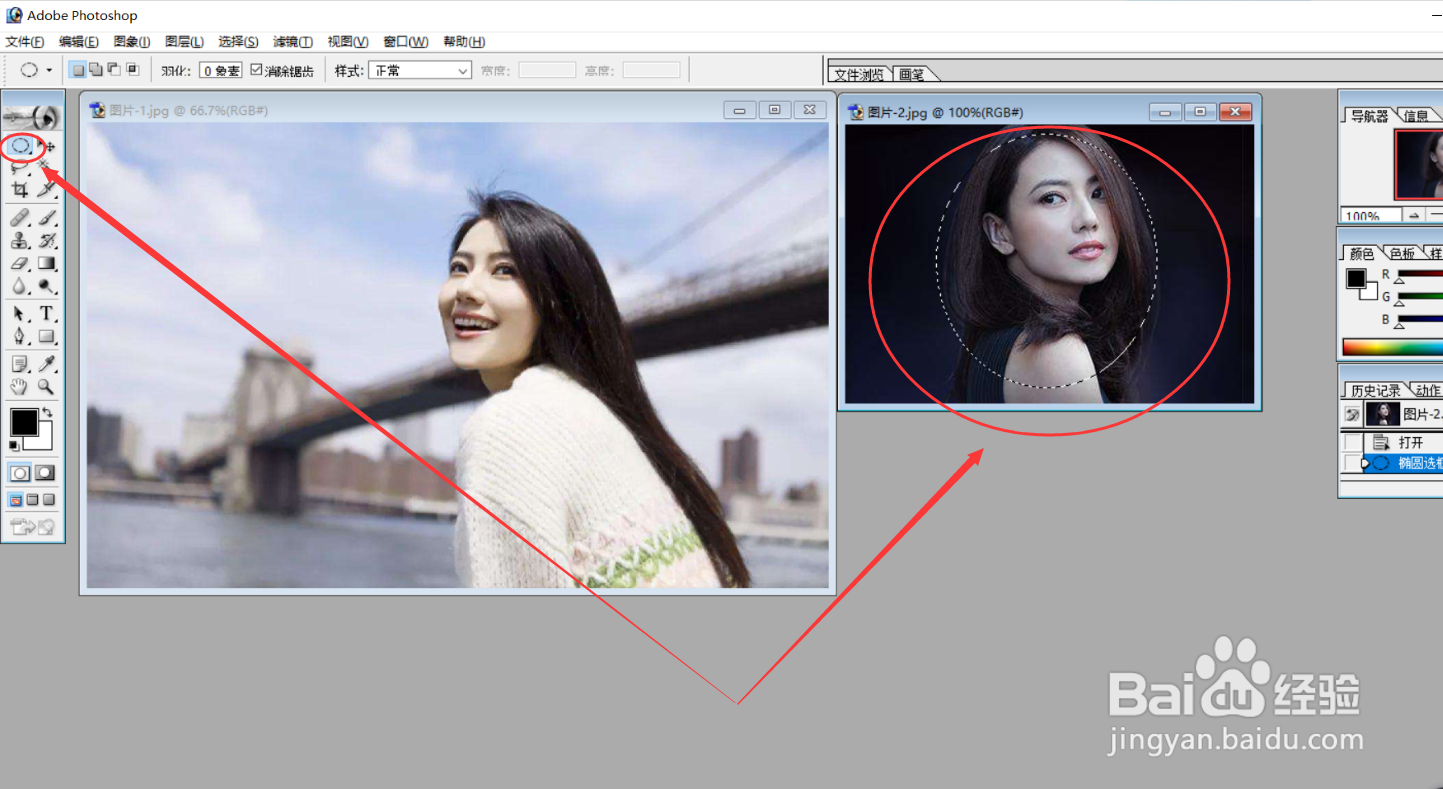Select the Dodge tool
Screen dimensions: 1443x789
coord(47,286)
